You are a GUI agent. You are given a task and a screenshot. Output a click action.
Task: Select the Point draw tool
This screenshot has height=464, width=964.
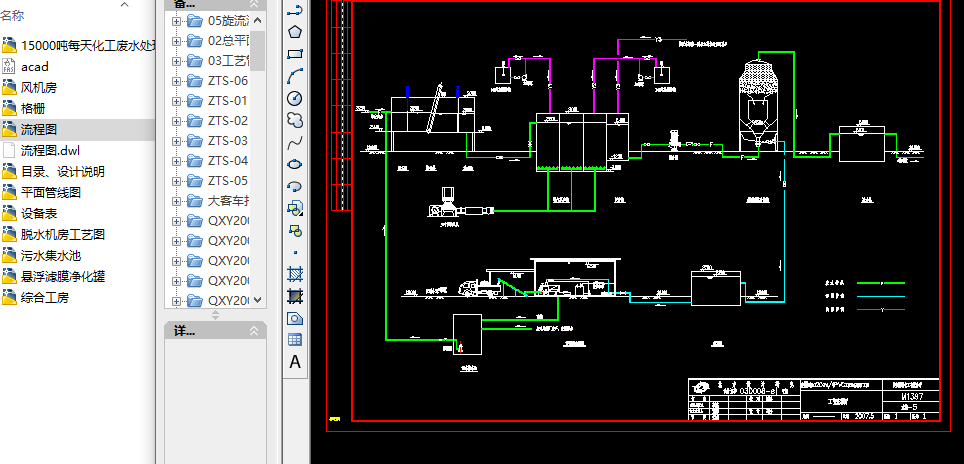(295, 252)
